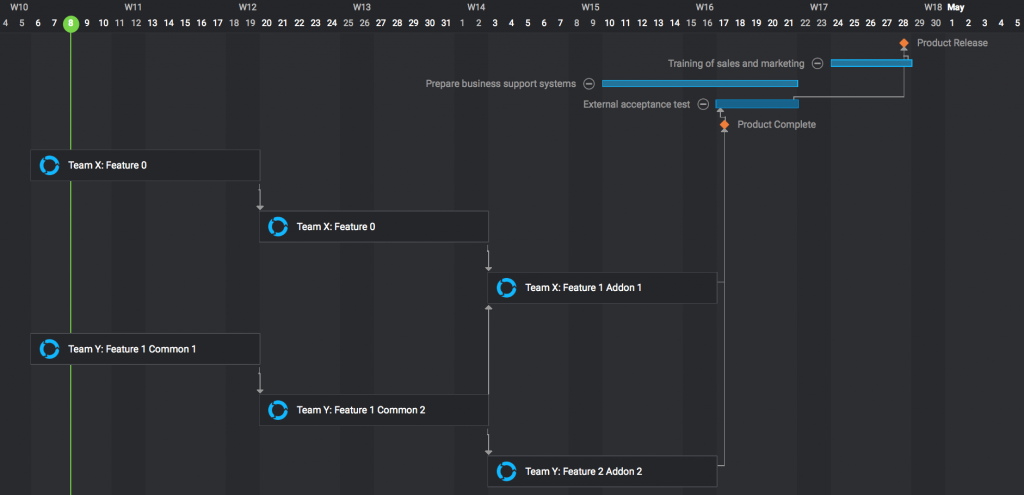This screenshot has width=1024, height=495.
Task: Select the Product Release milestone diamond
Action: pos(904,43)
